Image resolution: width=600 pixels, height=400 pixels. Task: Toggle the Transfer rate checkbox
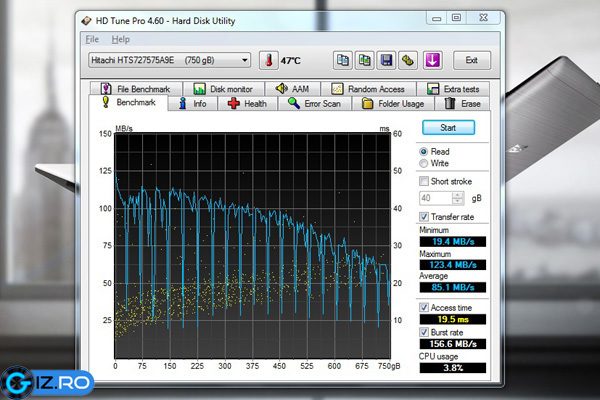(424, 217)
